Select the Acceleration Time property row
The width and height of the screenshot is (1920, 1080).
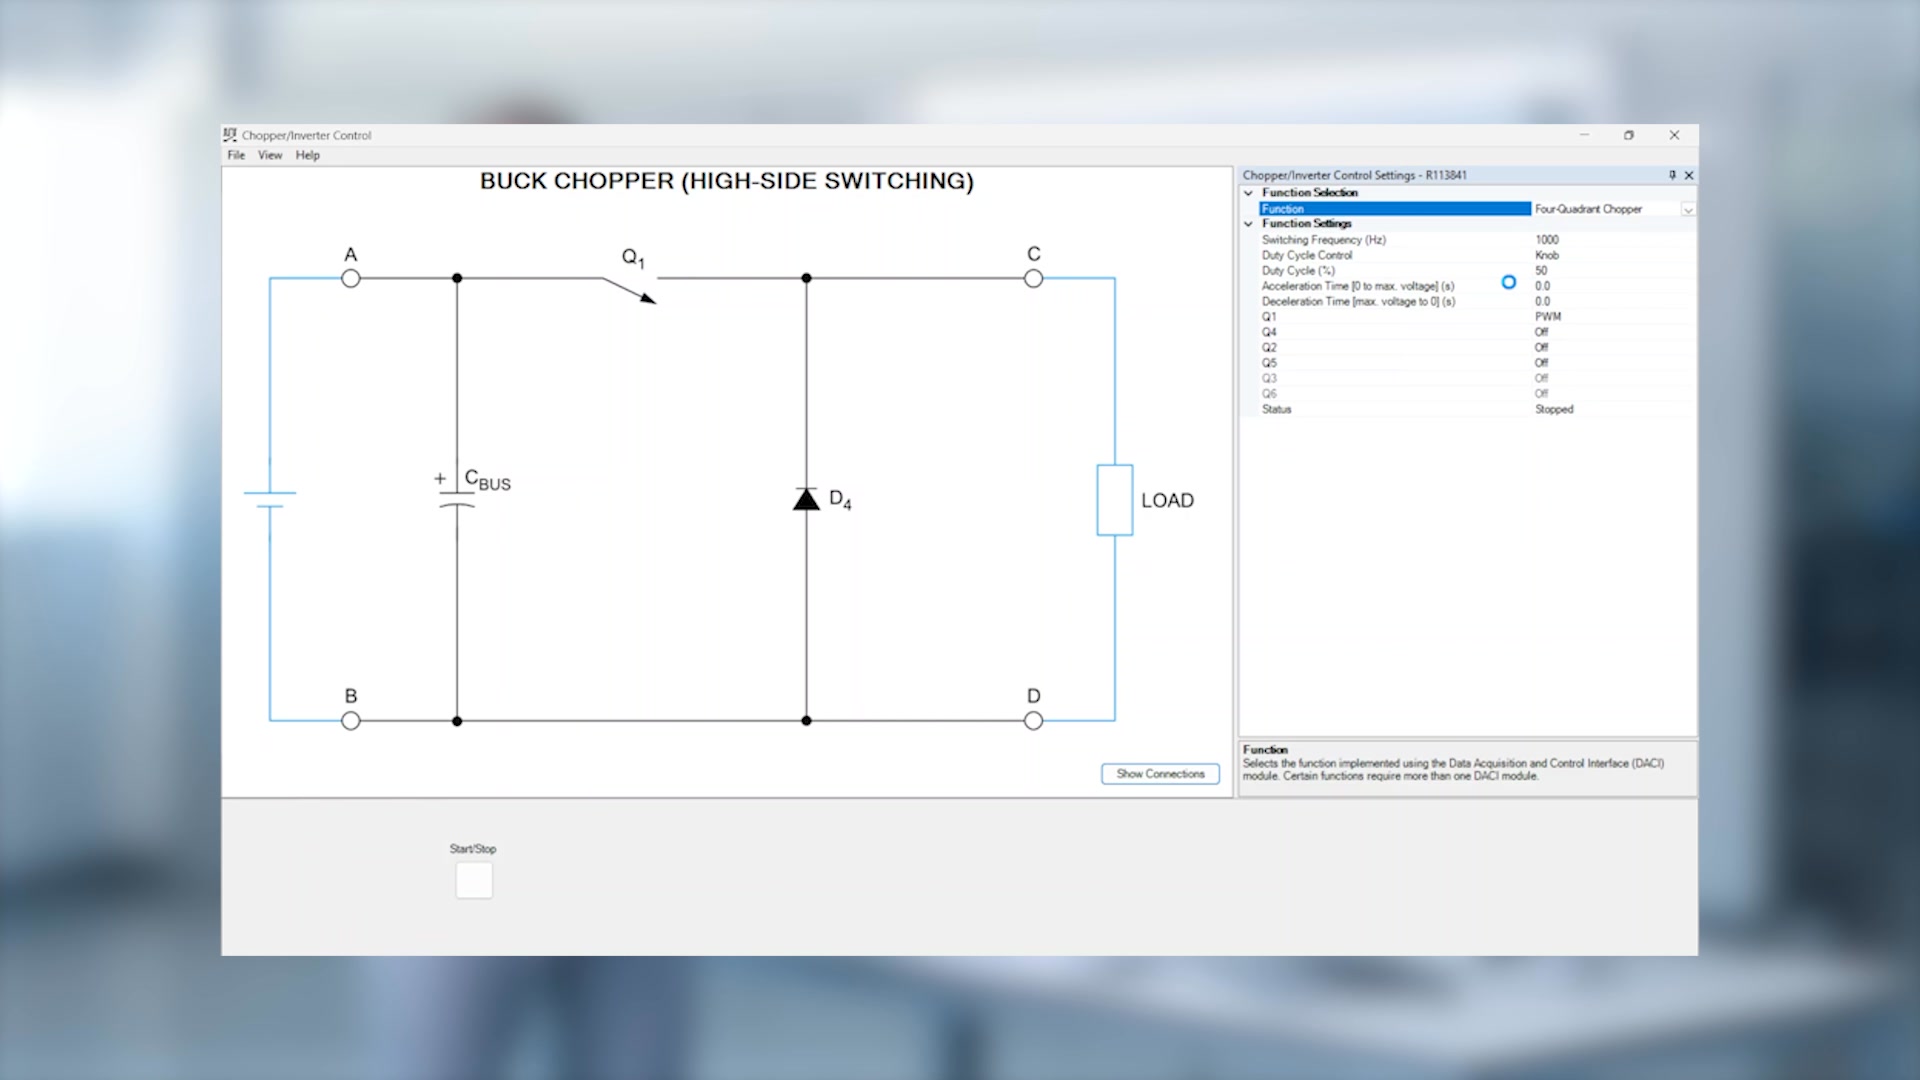pyautogui.click(x=1476, y=286)
